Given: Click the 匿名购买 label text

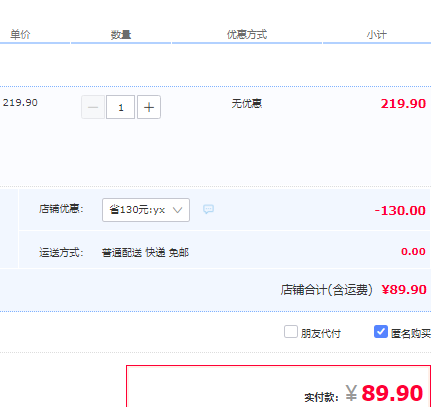Looking at the screenshot, I should click(x=411, y=333).
